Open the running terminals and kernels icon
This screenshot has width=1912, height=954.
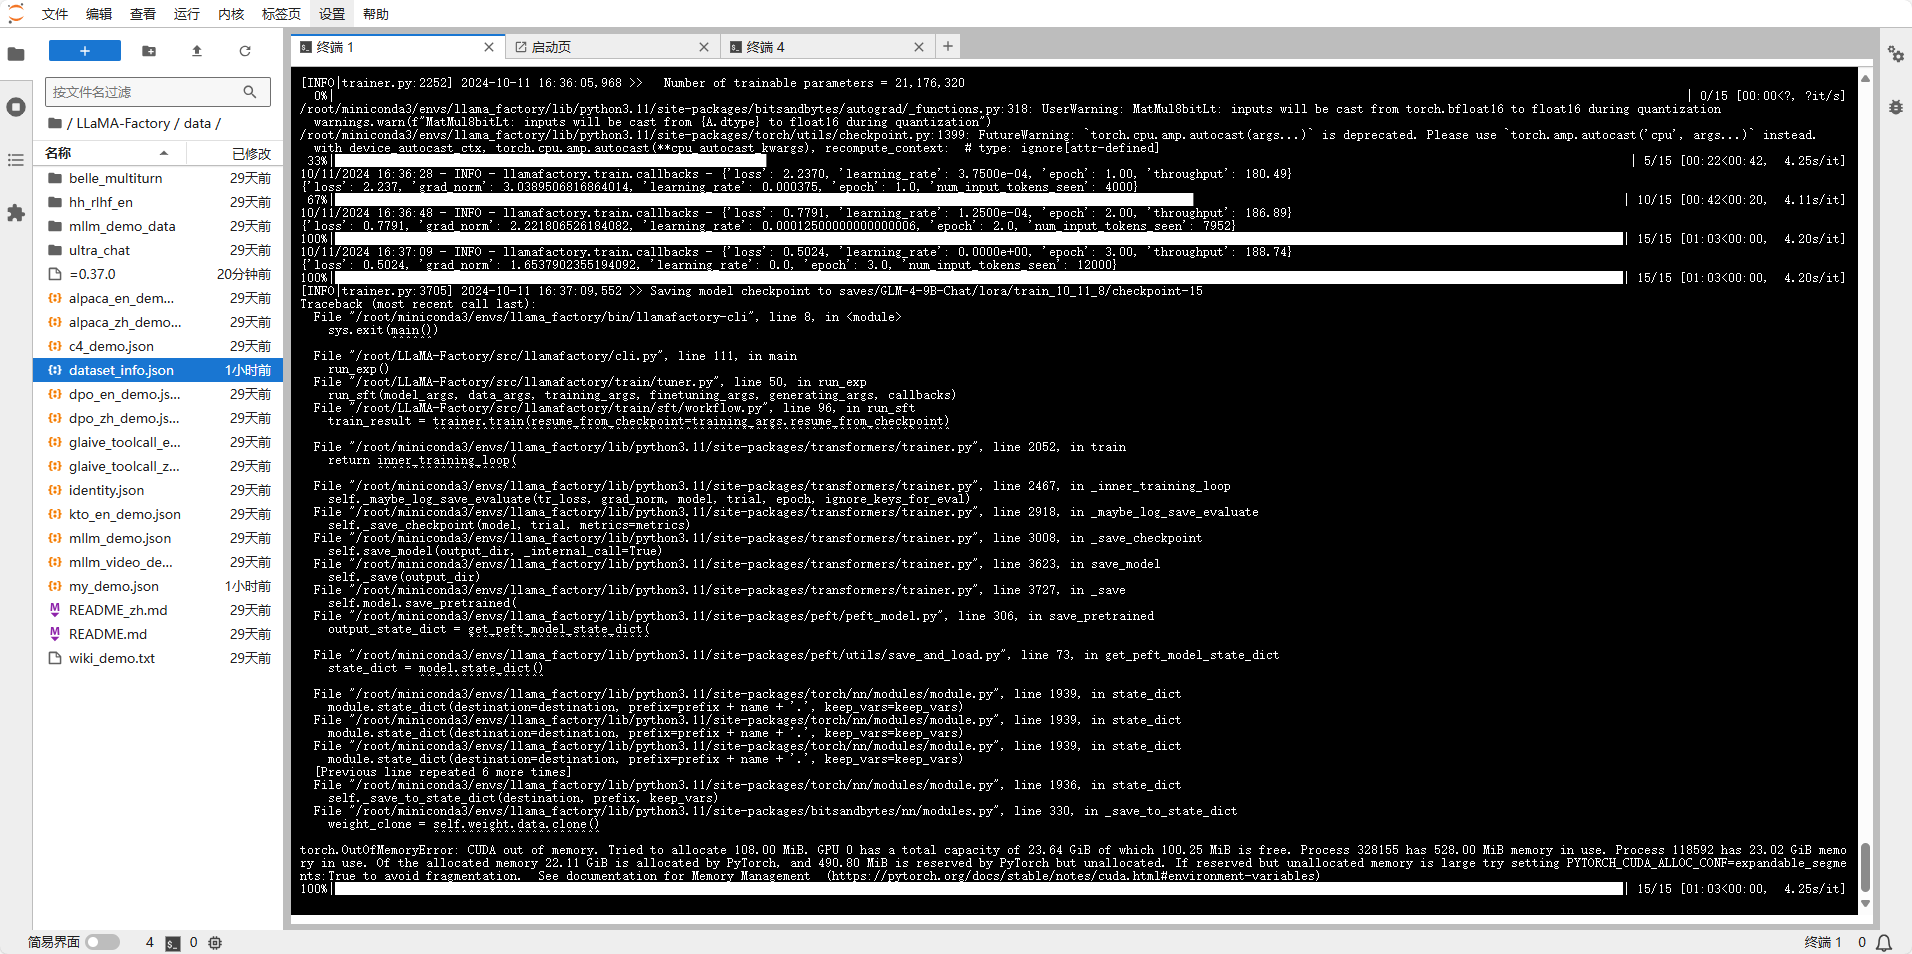point(16,107)
